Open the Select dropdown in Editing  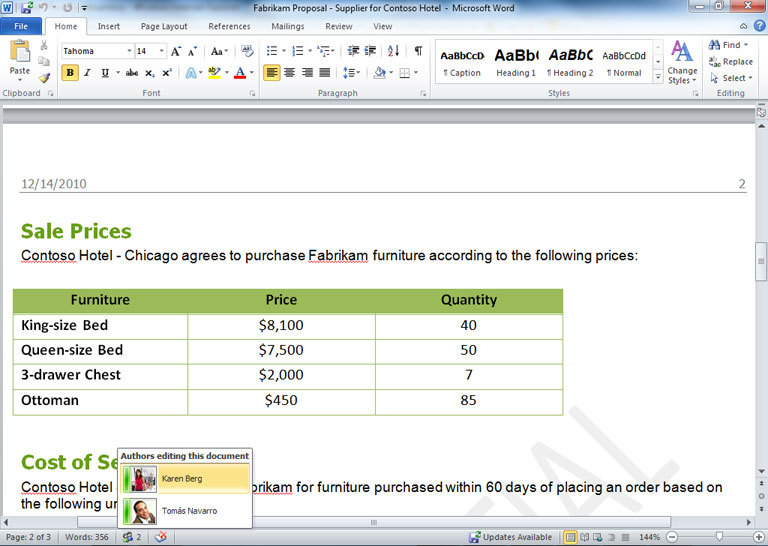(730, 78)
